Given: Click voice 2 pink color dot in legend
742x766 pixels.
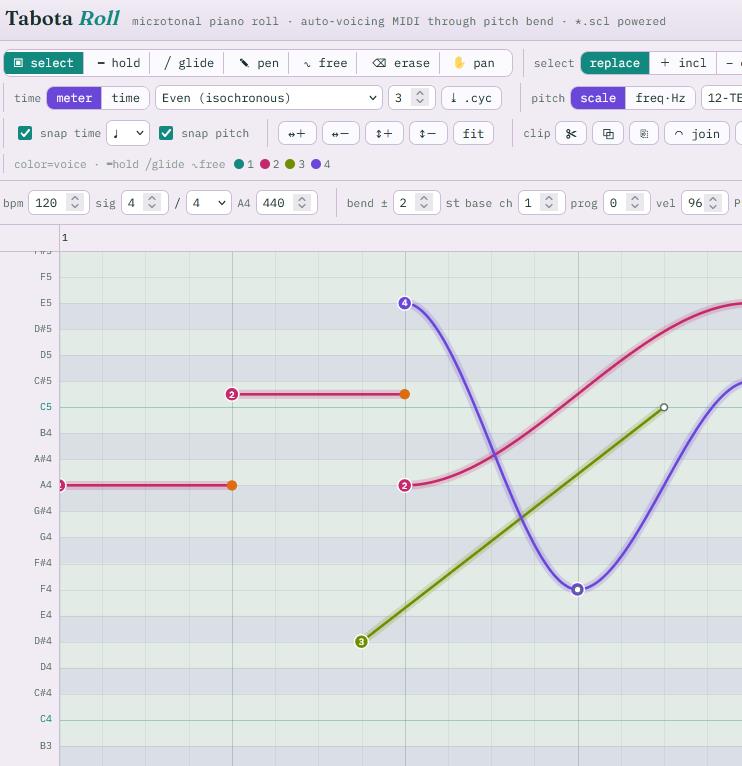Looking at the screenshot, I should pyautogui.click(x=265, y=164).
